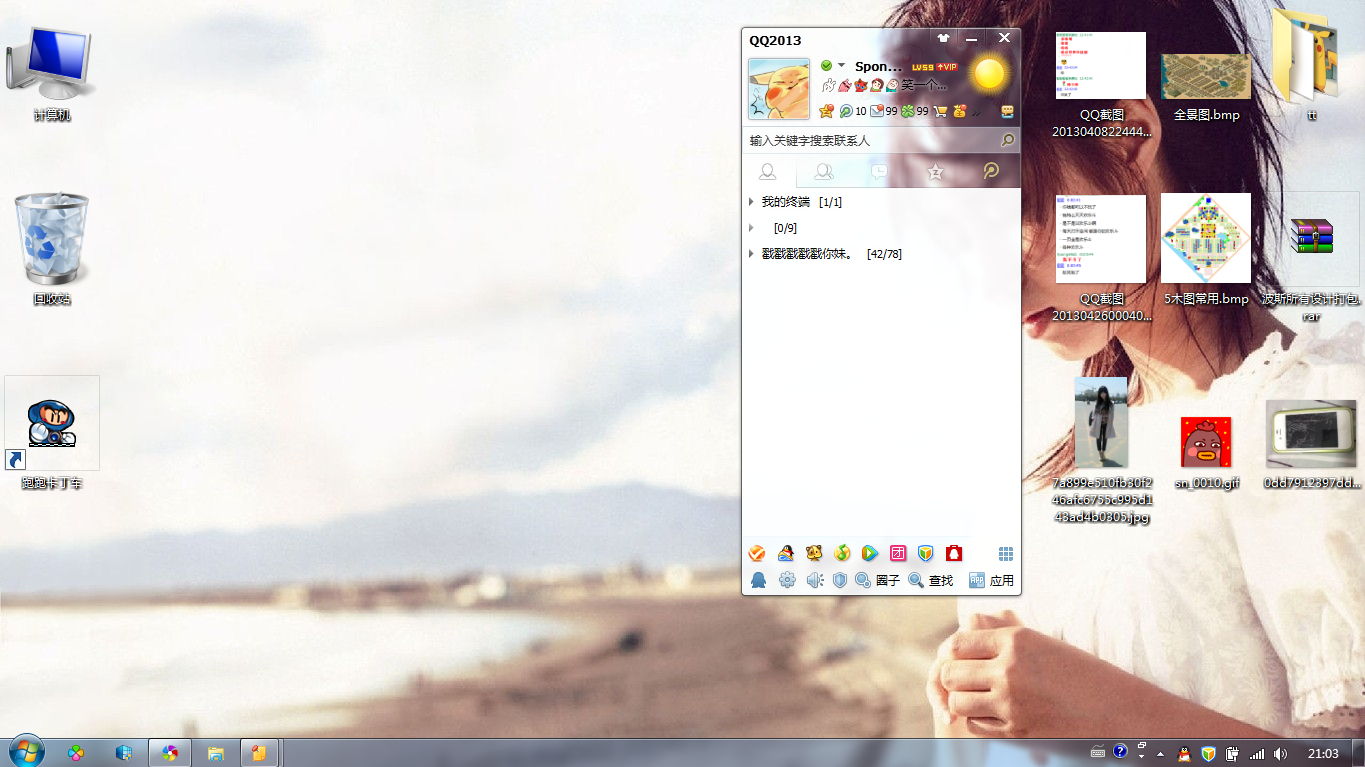Image resolution: width=1365 pixels, height=767 pixels.
Task: Open the security center shield icon
Action: (840, 580)
